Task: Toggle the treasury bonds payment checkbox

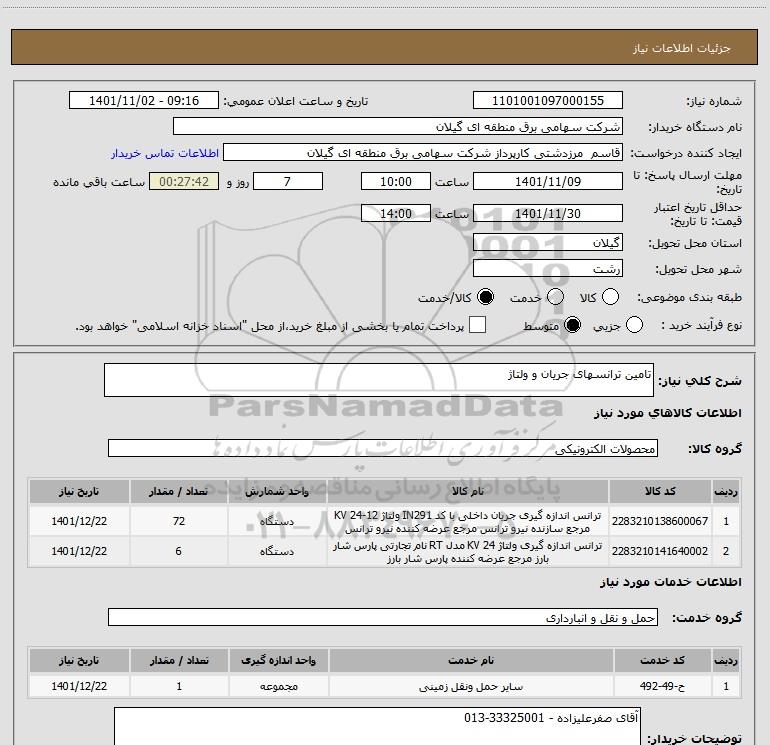Action: tap(477, 325)
